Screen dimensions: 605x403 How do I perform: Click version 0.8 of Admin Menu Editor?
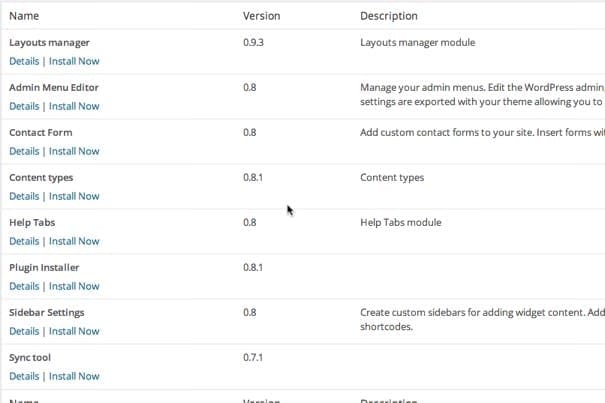click(x=250, y=87)
